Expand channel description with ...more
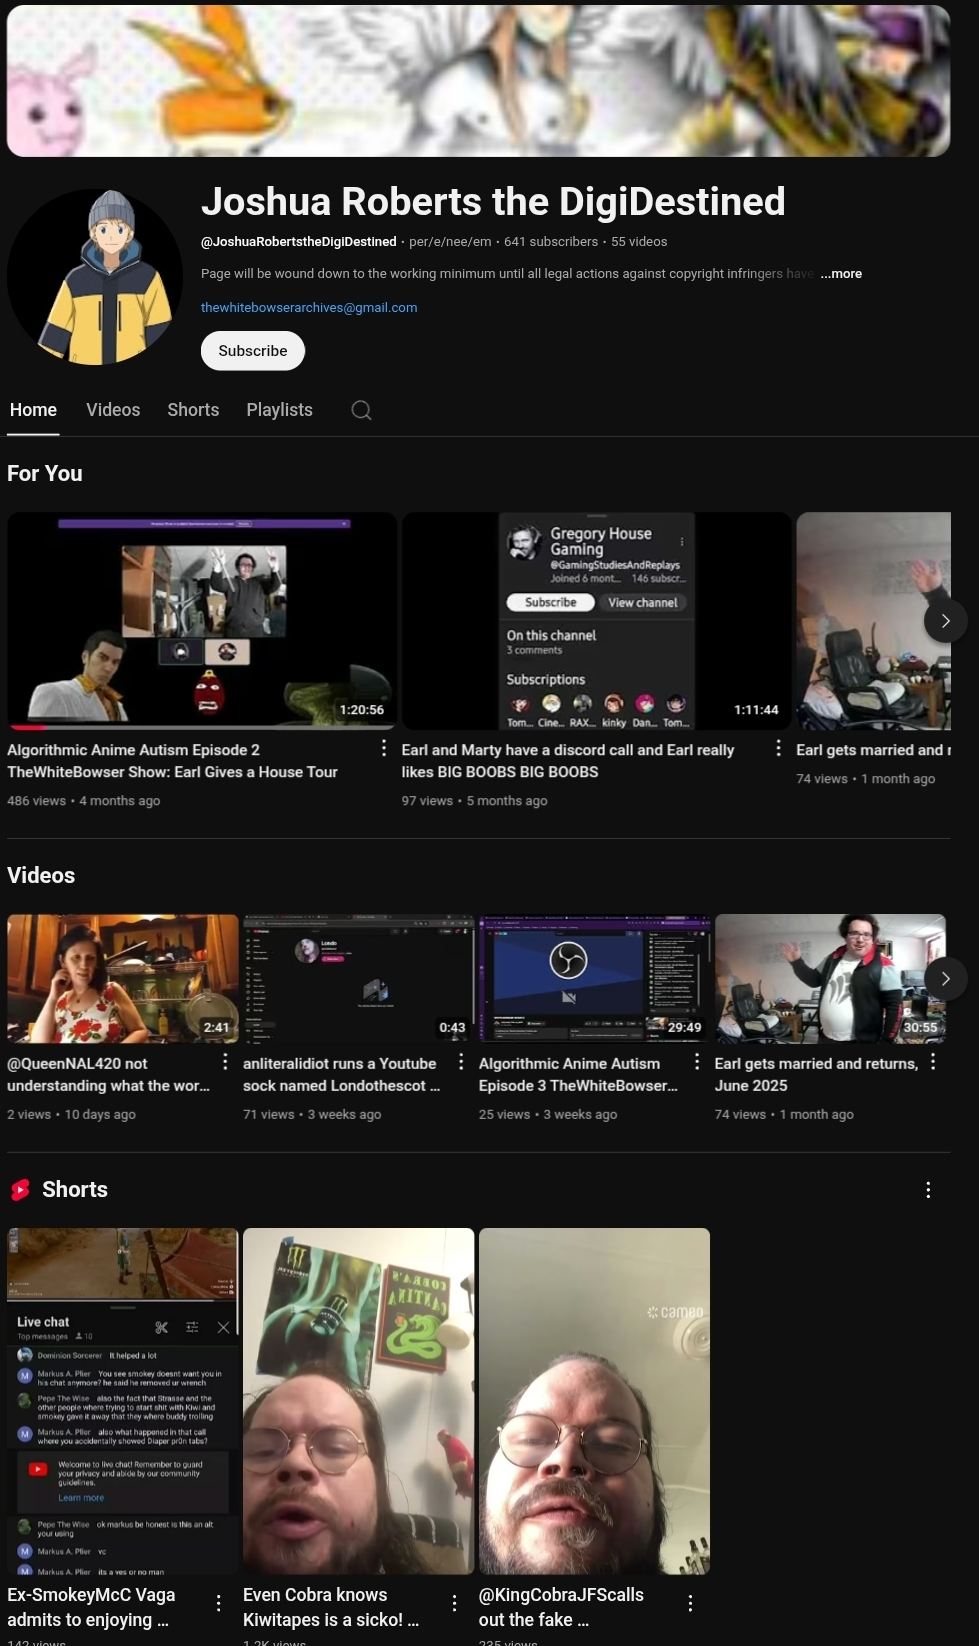The height and width of the screenshot is (1646, 979). click(x=841, y=274)
